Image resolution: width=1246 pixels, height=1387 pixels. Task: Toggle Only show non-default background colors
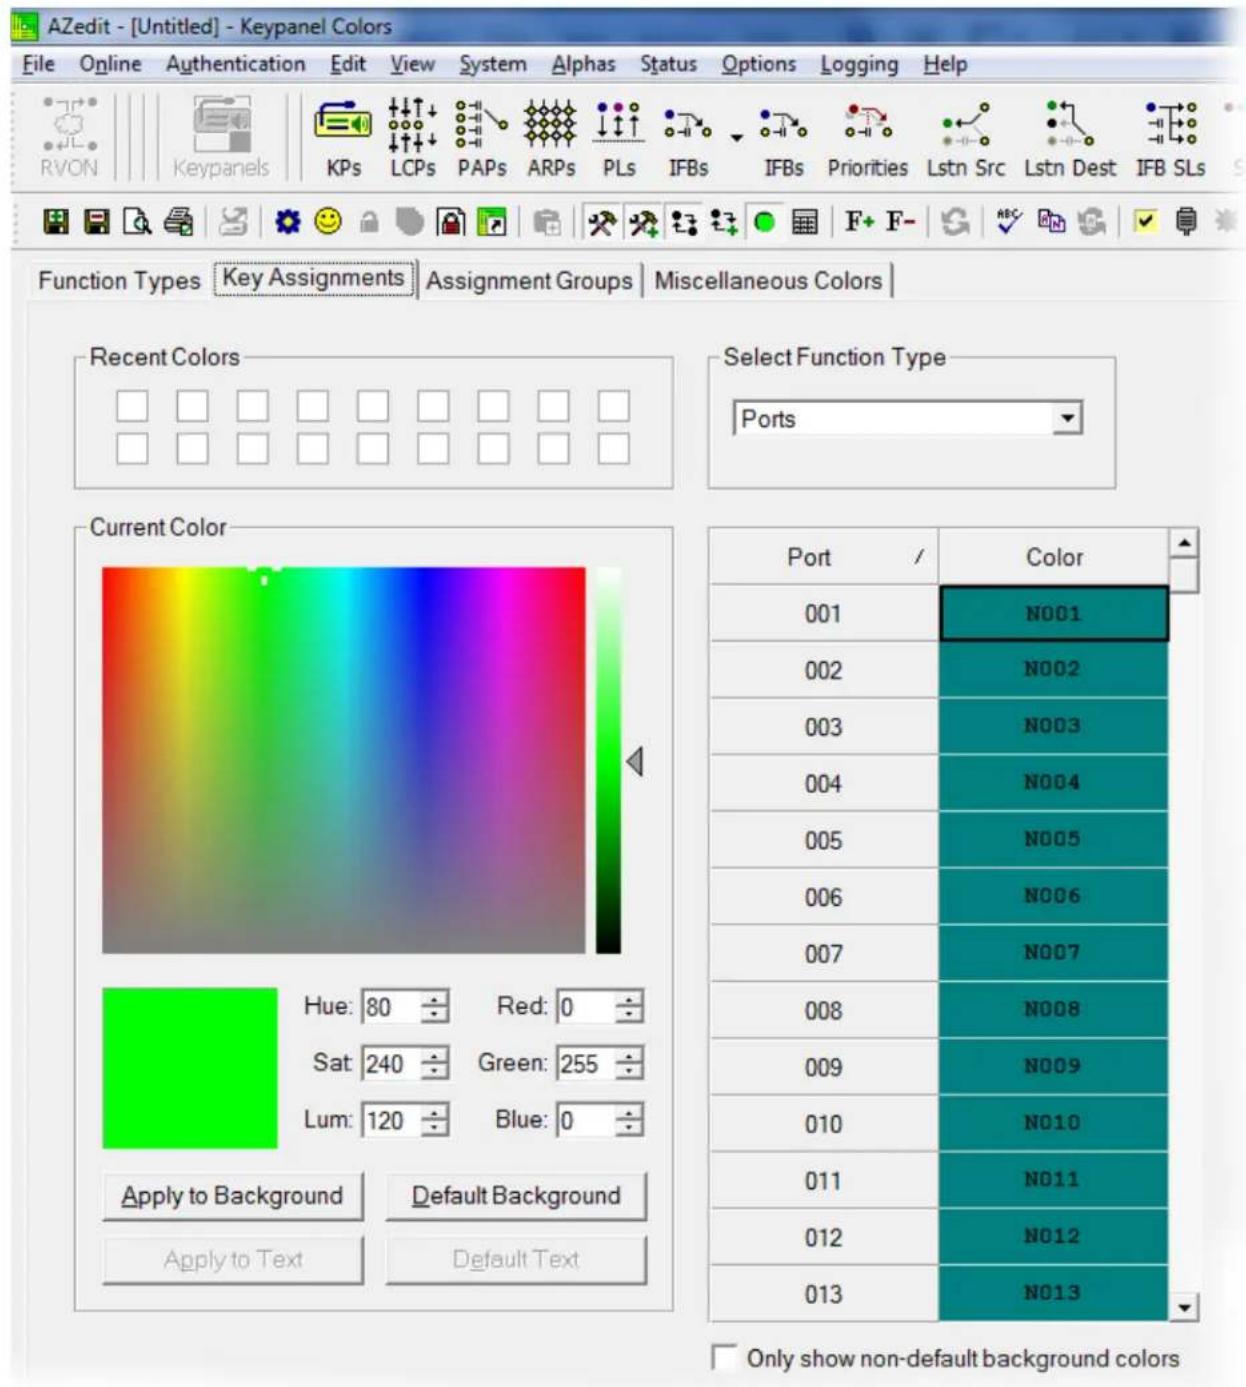tap(723, 1358)
